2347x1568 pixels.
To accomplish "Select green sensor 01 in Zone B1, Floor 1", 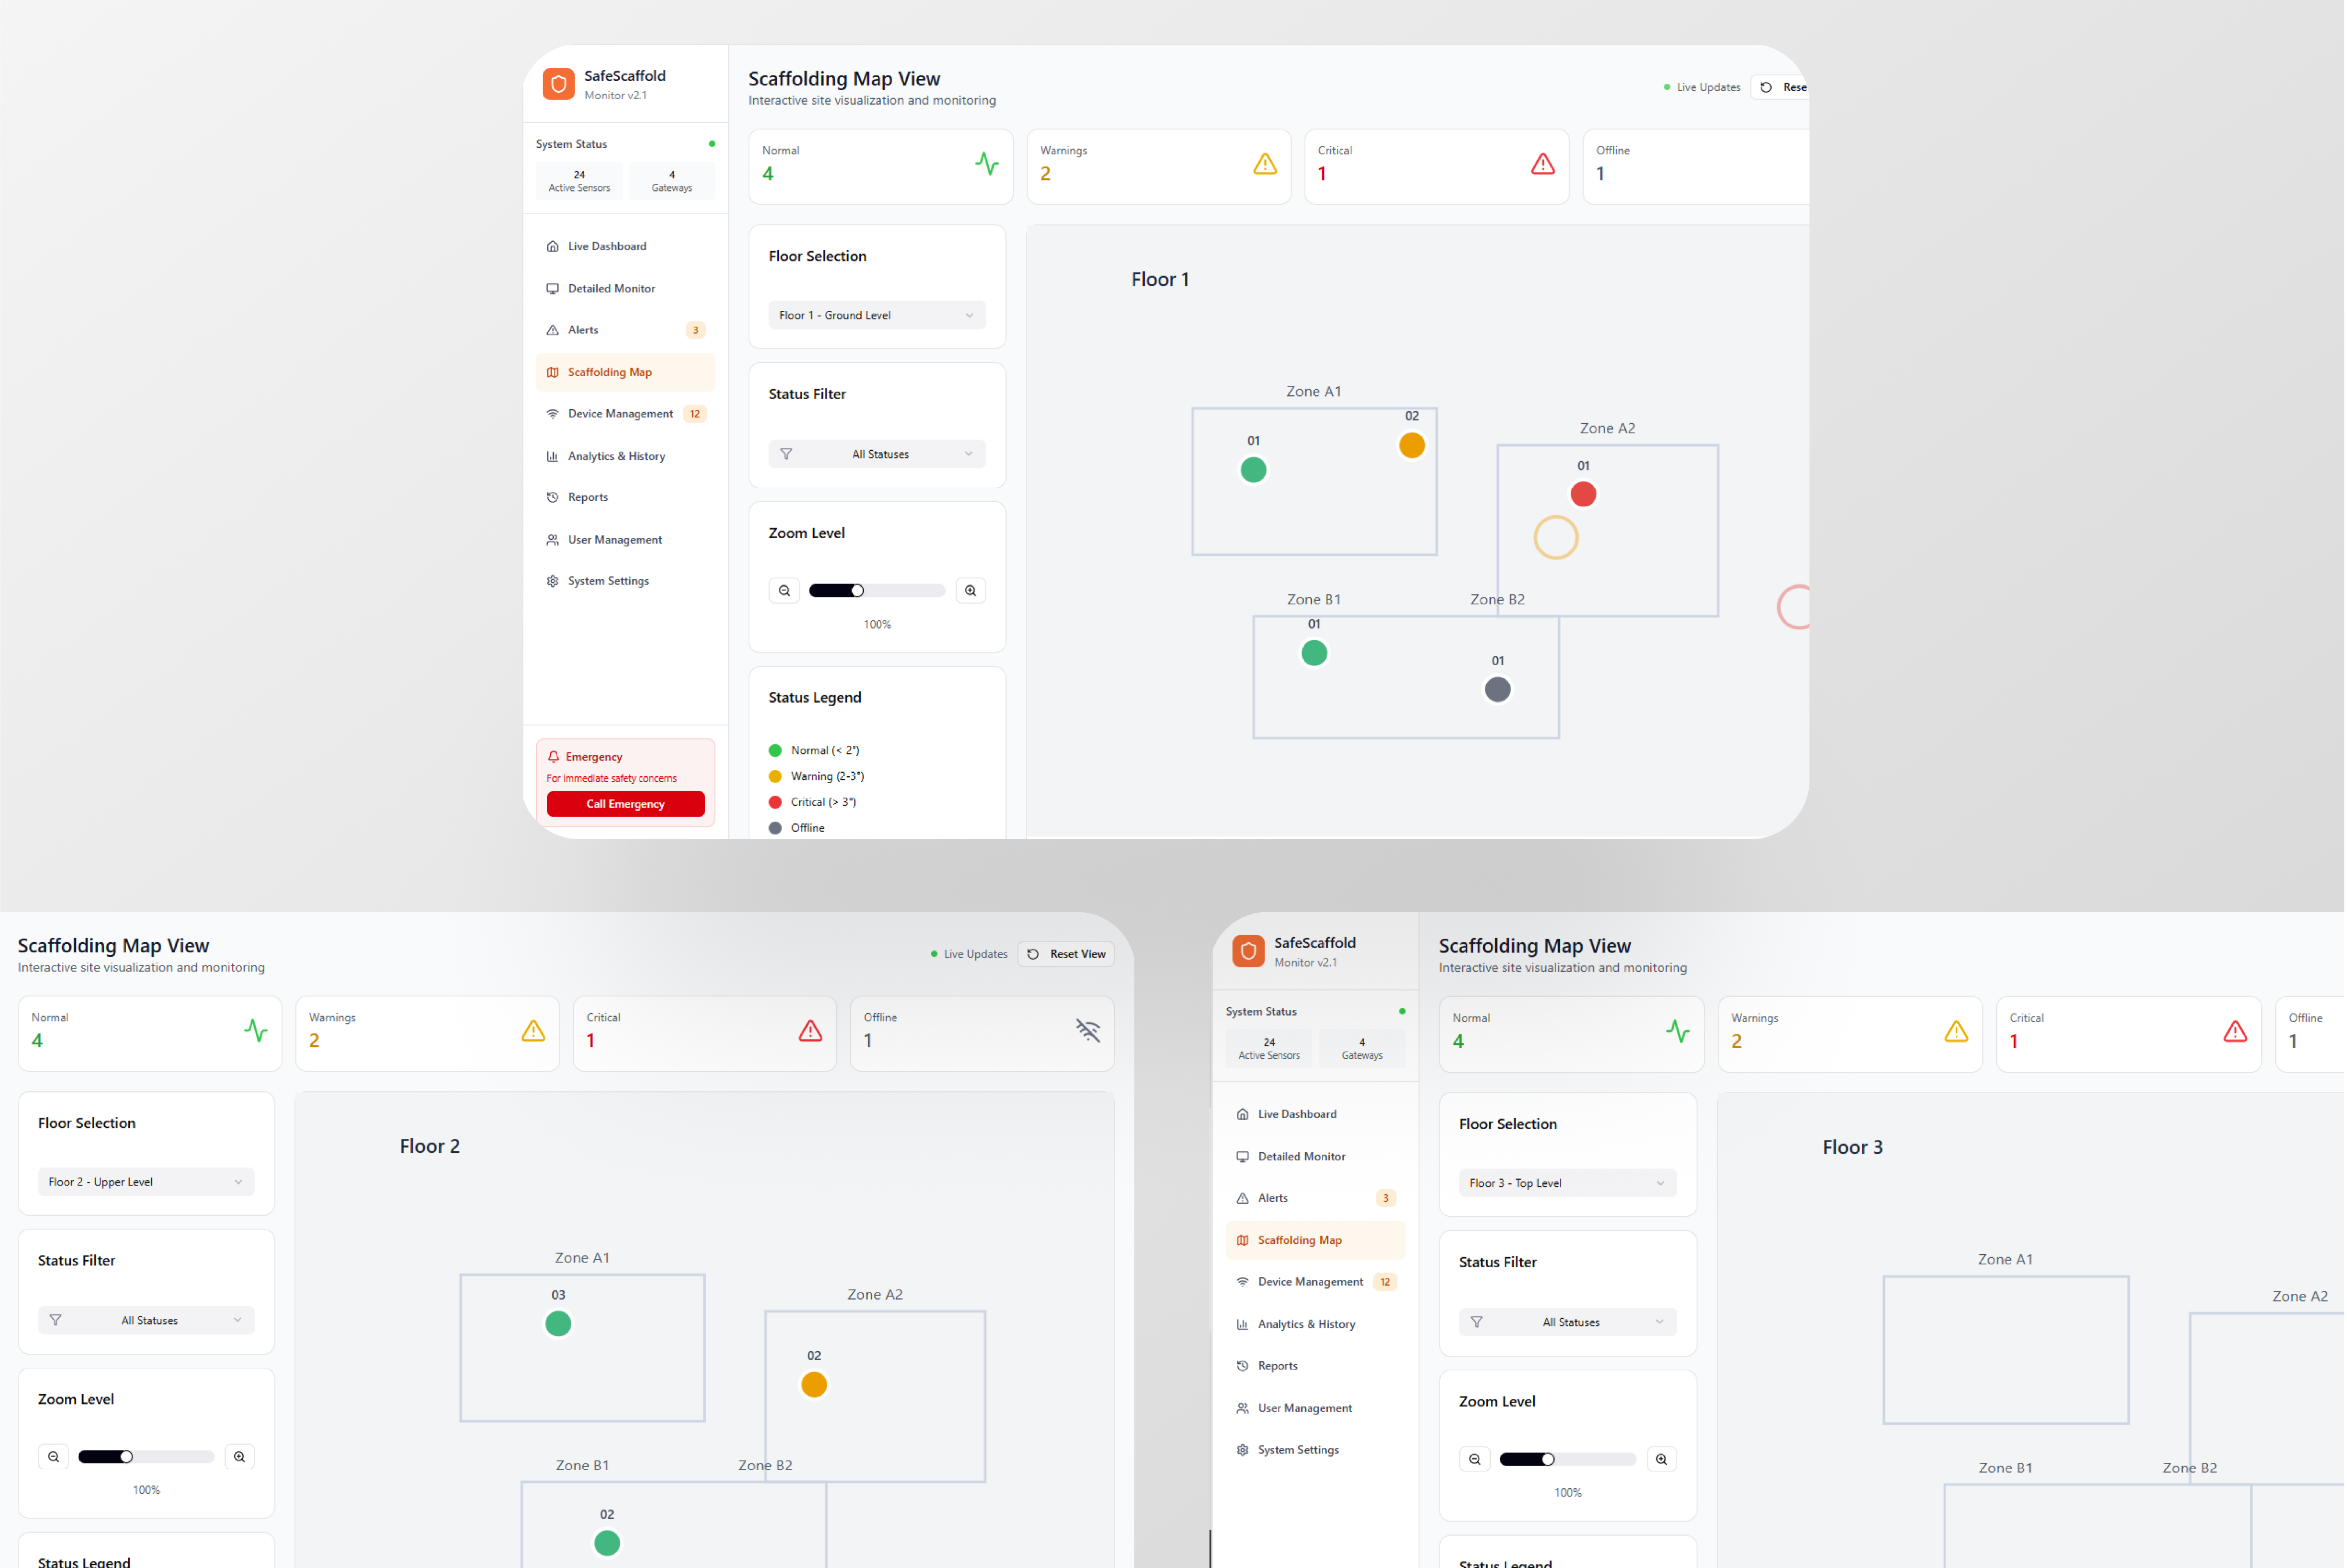I will click(x=1315, y=653).
